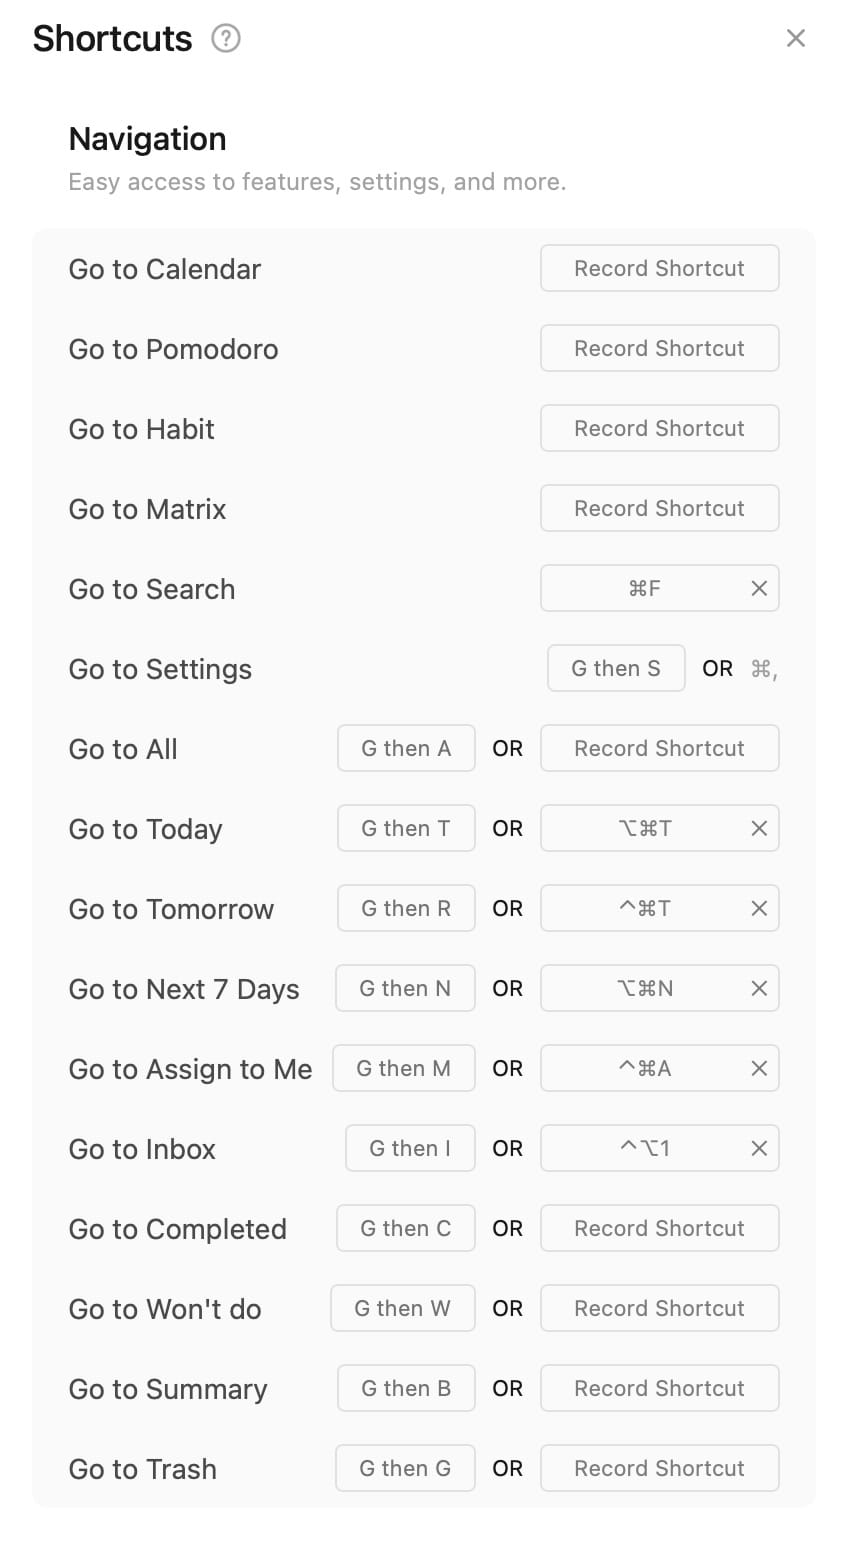Viewport: 850px width, 1556px height.
Task: Record a shortcut for Go to Completed
Action: tap(659, 1229)
